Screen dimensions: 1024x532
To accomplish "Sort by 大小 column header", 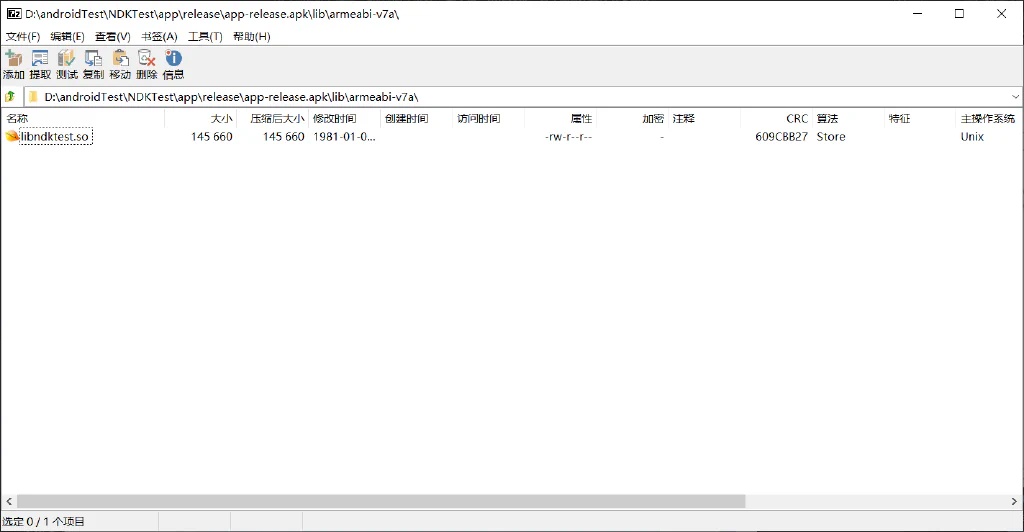I will click(x=200, y=118).
